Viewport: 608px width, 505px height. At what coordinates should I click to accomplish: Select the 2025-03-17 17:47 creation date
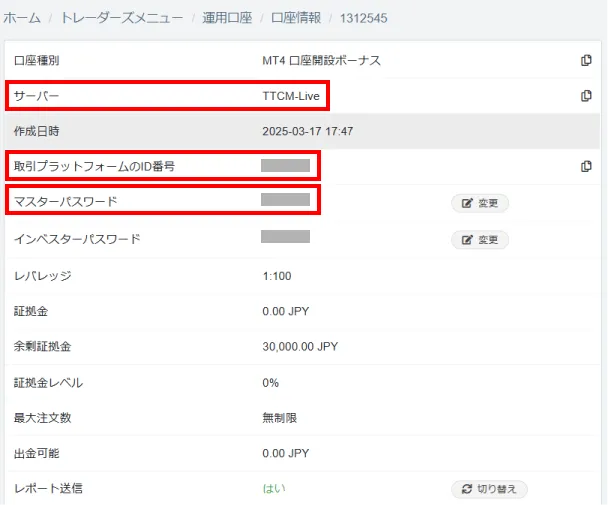[x=307, y=131]
